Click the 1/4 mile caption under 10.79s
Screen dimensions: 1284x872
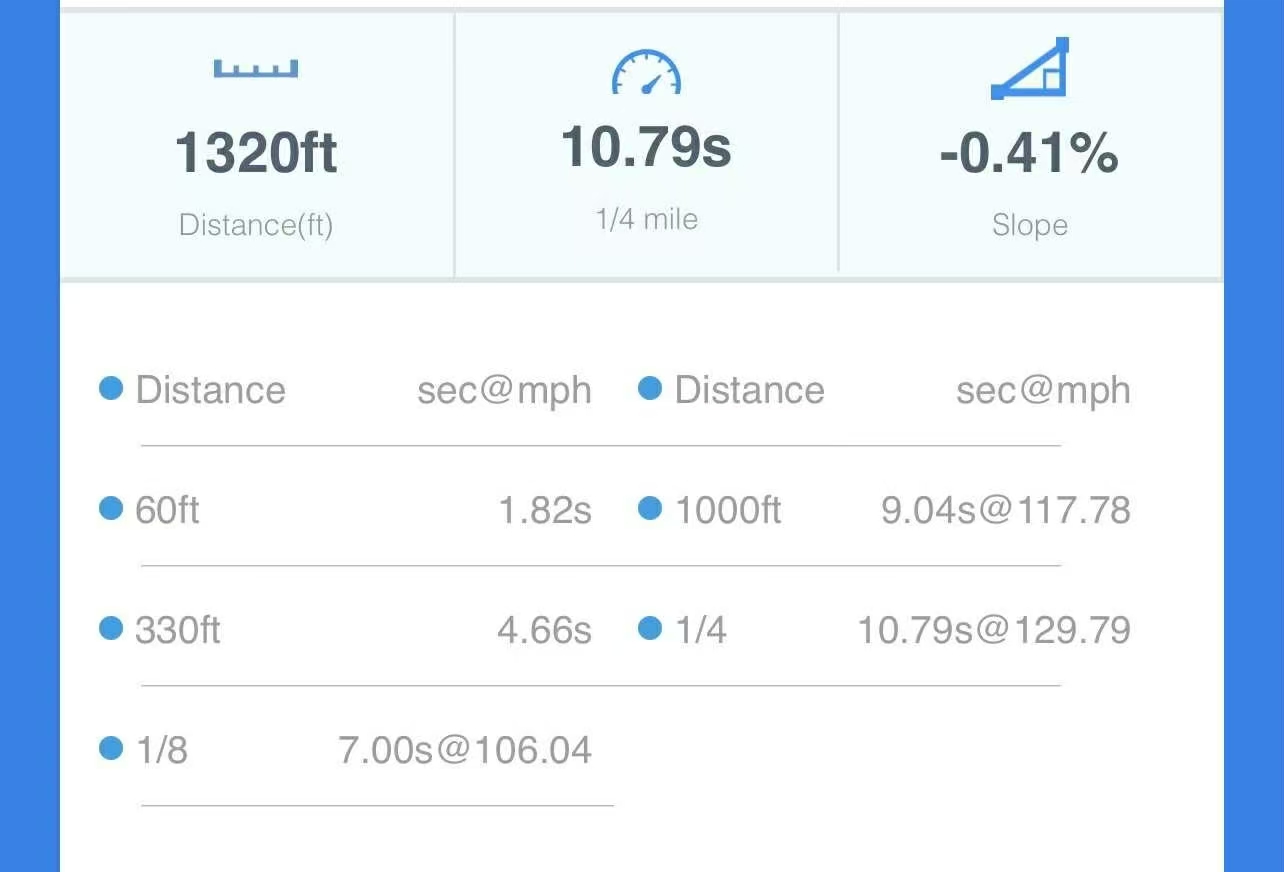[646, 219]
